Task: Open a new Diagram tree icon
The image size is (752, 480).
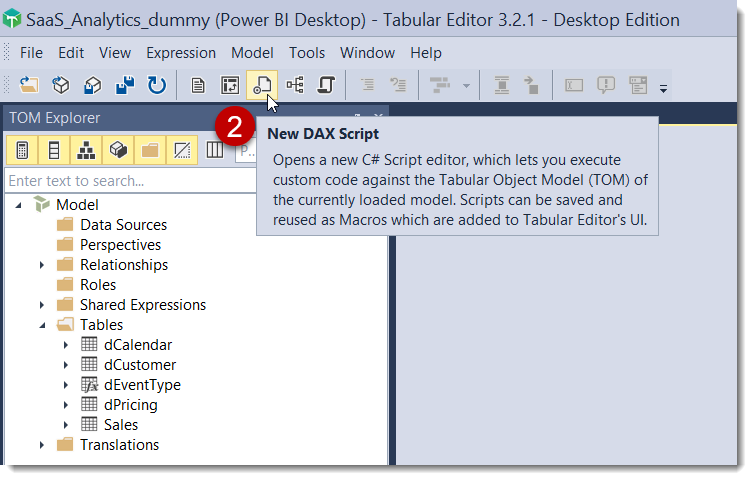Action: (294, 85)
